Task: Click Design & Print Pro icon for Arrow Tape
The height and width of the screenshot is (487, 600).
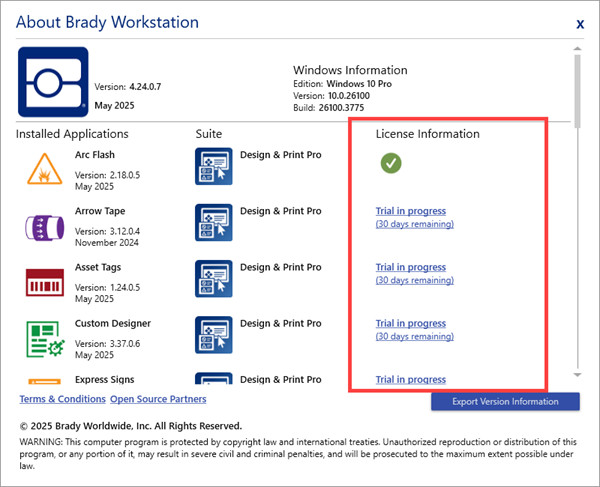Action: coord(214,223)
